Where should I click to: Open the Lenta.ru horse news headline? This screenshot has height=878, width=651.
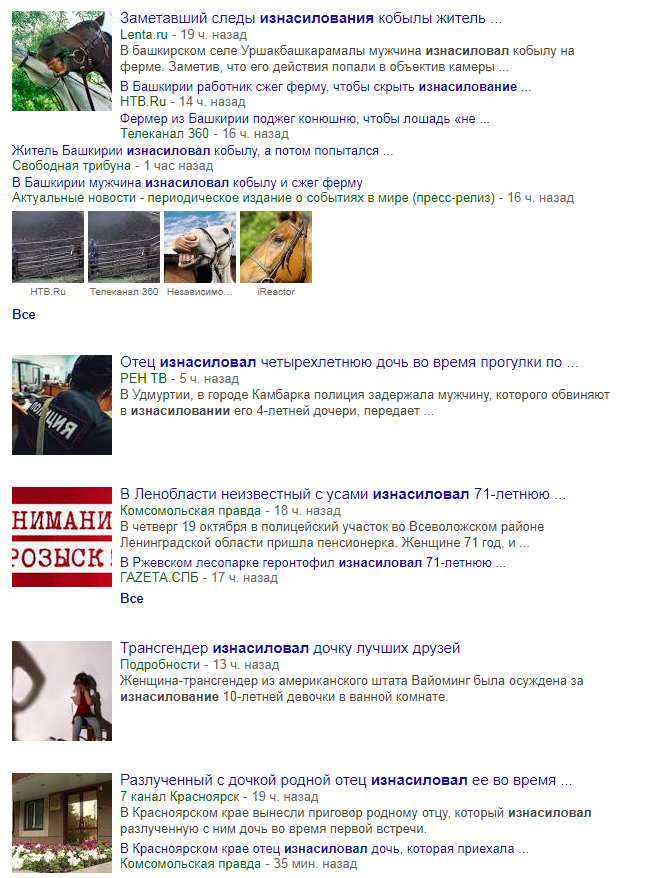click(x=311, y=18)
